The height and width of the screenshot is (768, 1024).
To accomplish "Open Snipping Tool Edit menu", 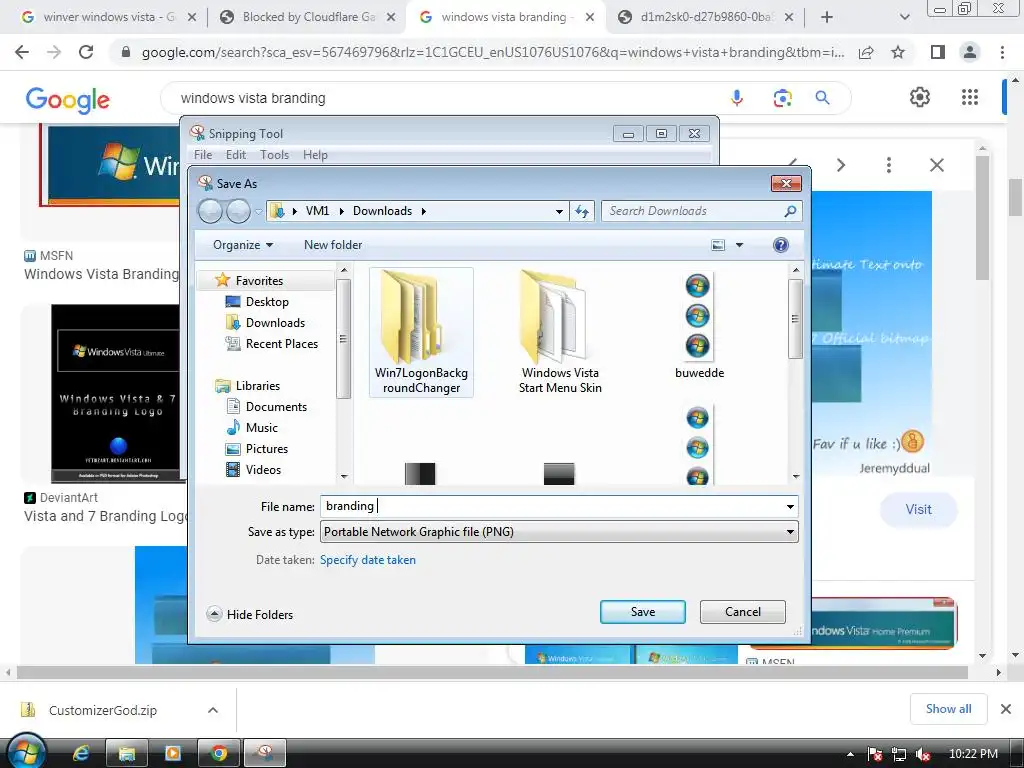I will 235,155.
